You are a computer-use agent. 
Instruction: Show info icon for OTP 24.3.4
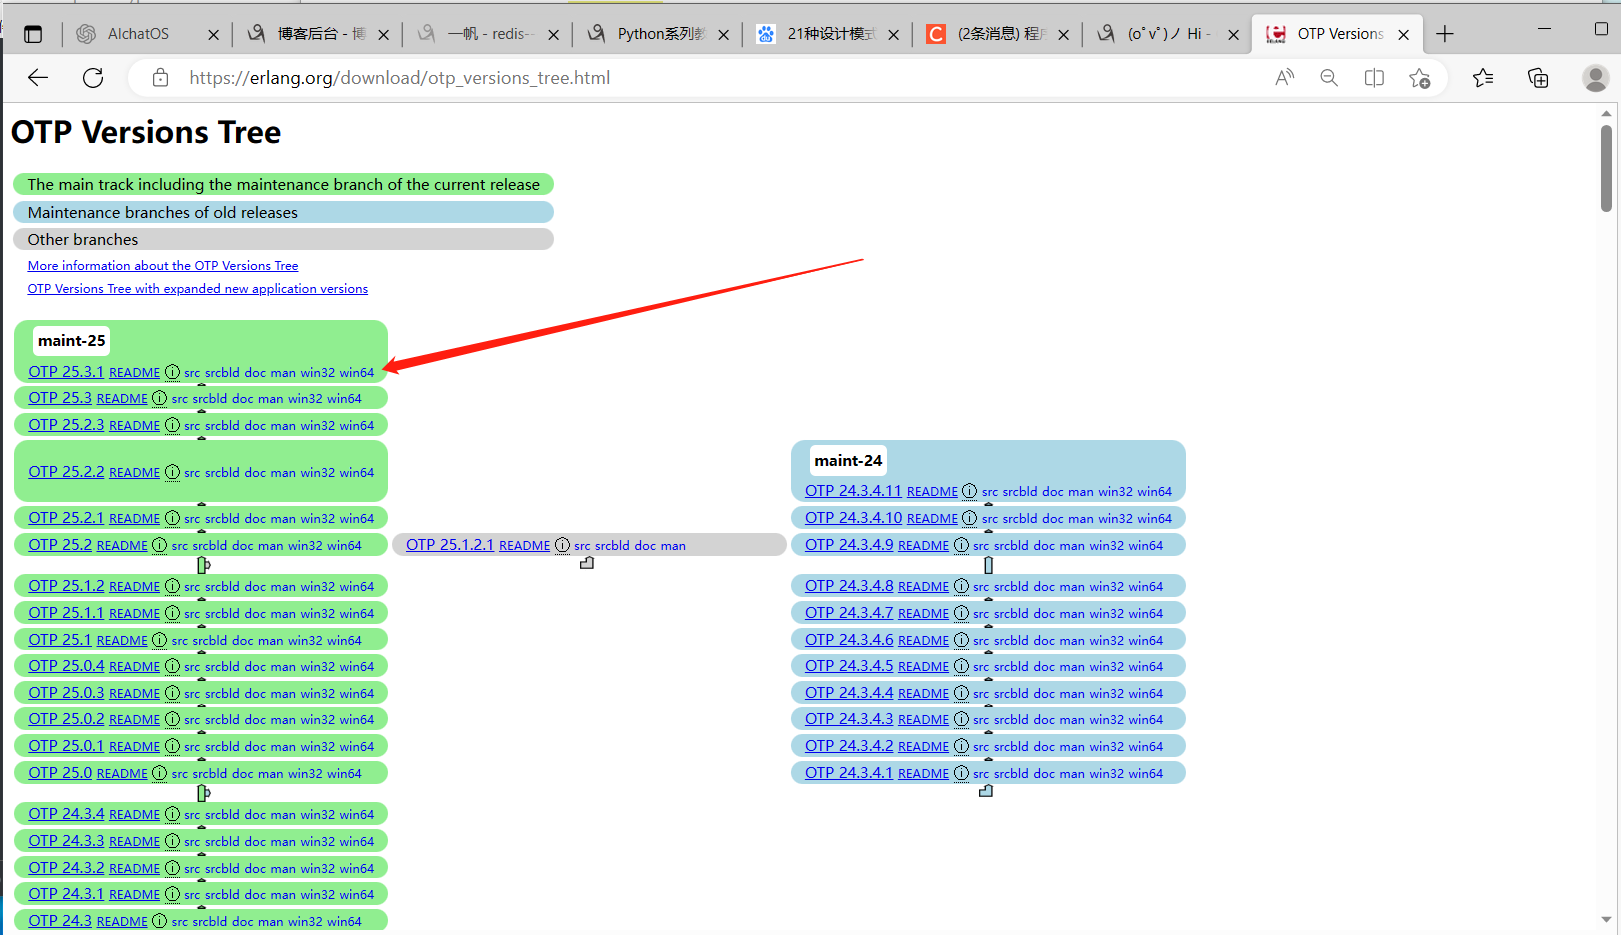coord(172,814)
